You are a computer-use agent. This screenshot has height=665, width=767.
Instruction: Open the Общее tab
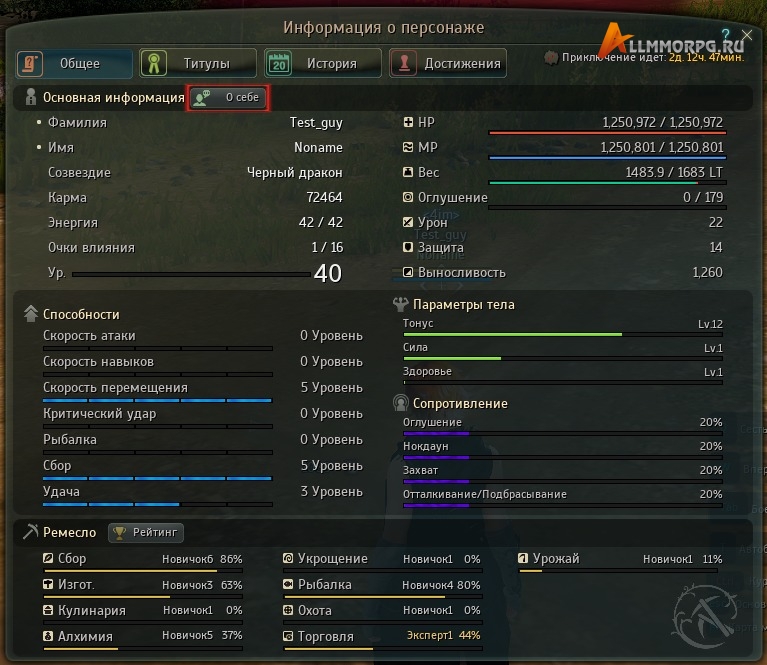[74, 63]
